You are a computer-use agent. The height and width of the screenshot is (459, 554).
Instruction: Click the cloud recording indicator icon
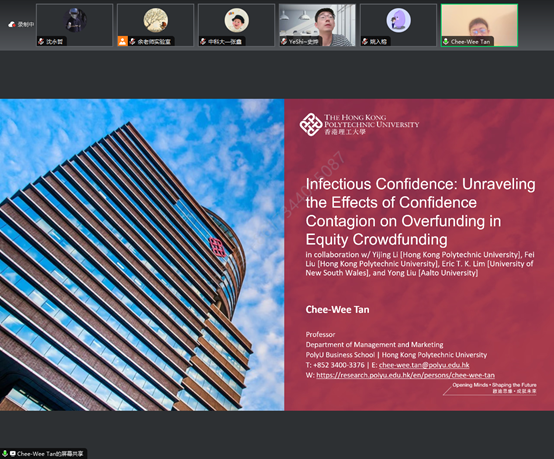coord(12,24)
